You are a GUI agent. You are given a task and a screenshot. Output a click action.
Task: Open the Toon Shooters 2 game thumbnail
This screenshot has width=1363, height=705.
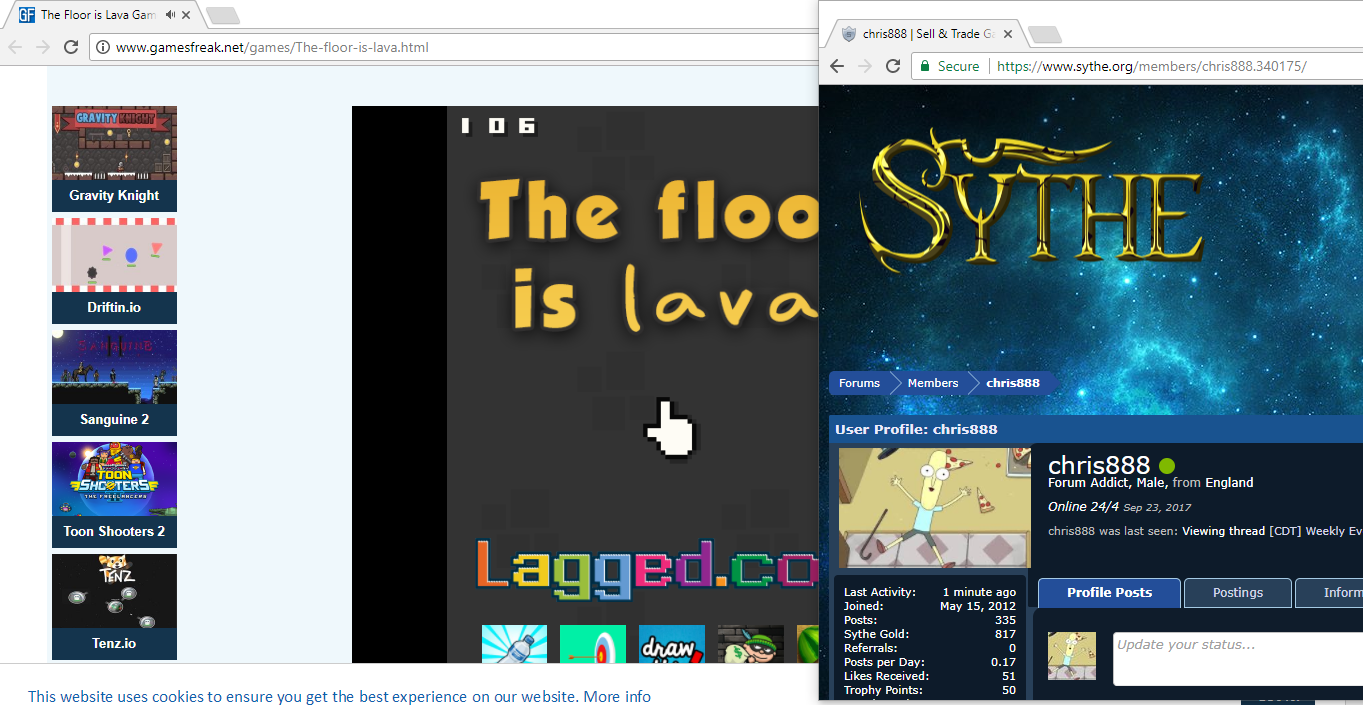pos(114,479)
